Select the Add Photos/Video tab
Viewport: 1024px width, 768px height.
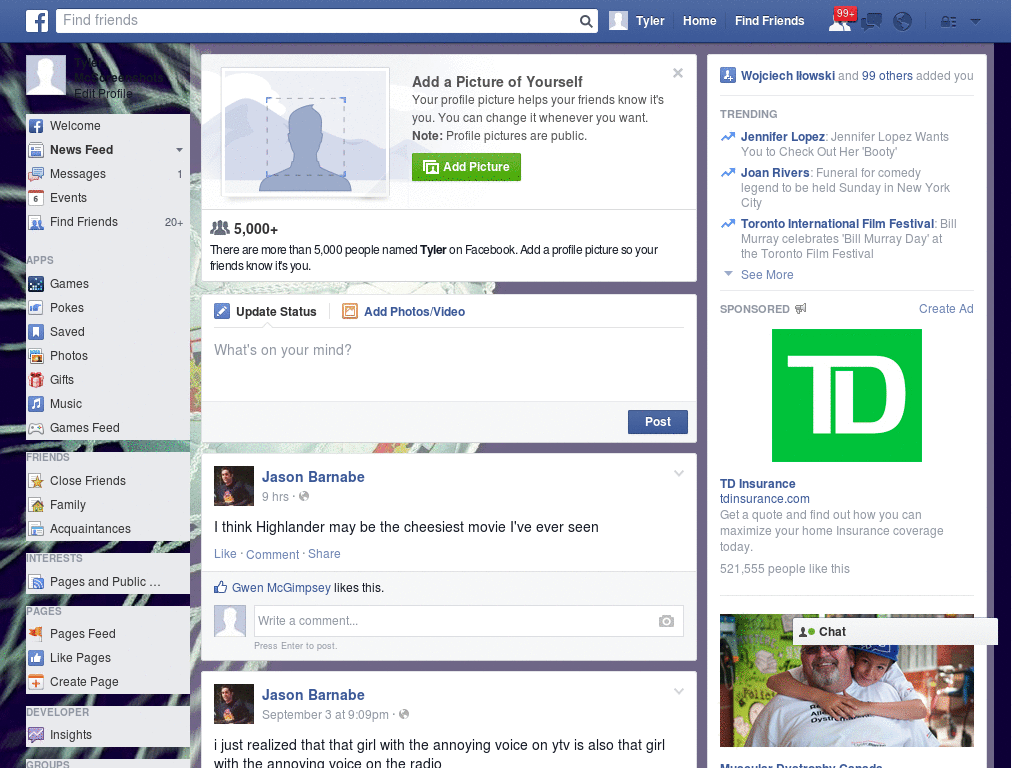point(404,312)
